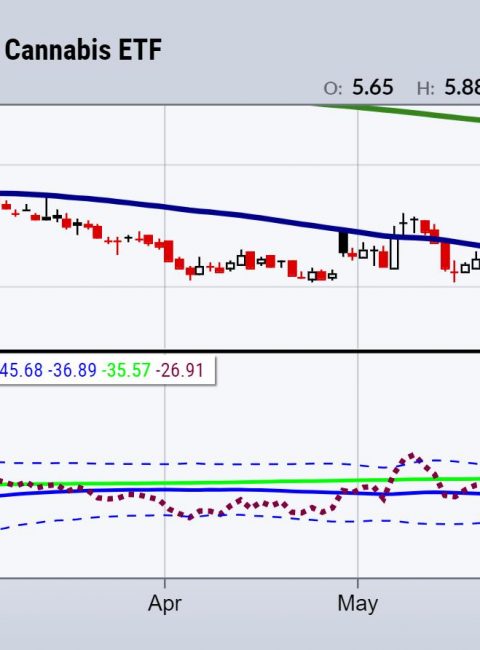Click the Cannabis ETF chart title
This screenshot has height=650, width=480.
point(83,50)
